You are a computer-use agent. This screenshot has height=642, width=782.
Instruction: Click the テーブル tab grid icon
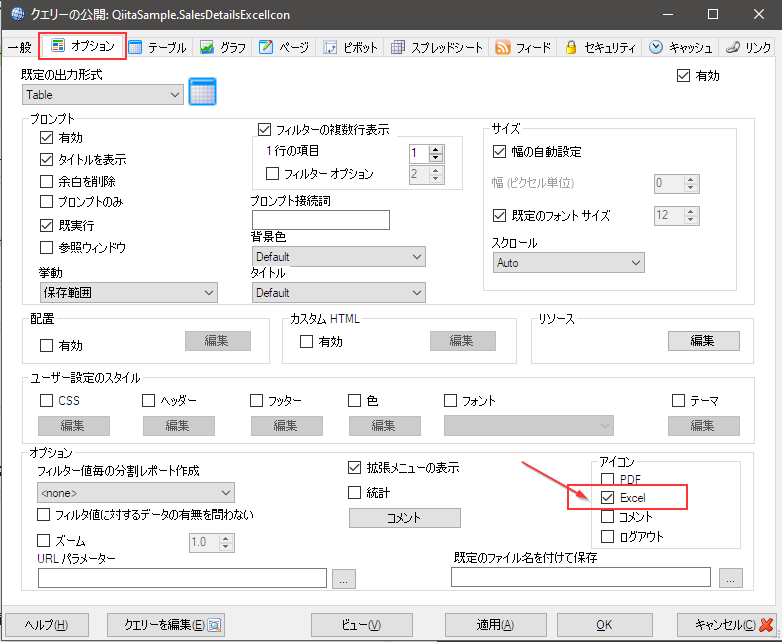pos(135,47)
